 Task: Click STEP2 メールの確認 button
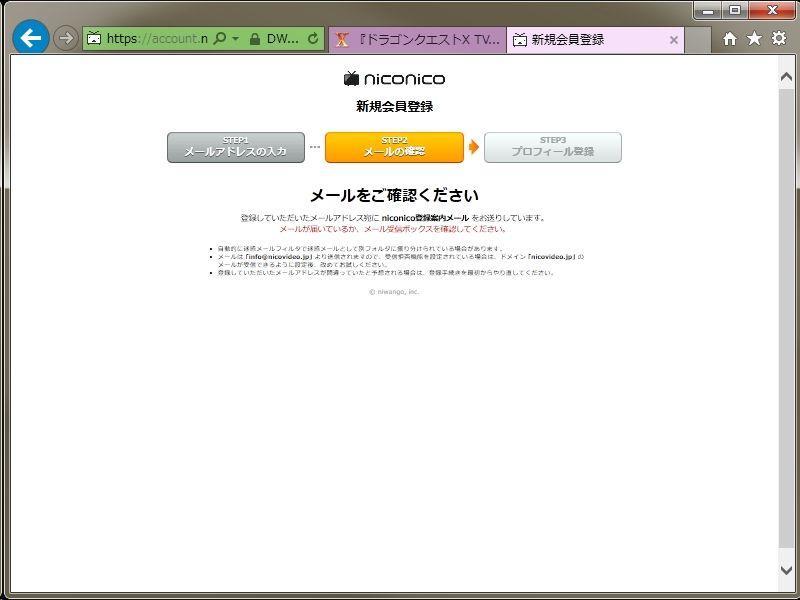(x=394, y=147)
